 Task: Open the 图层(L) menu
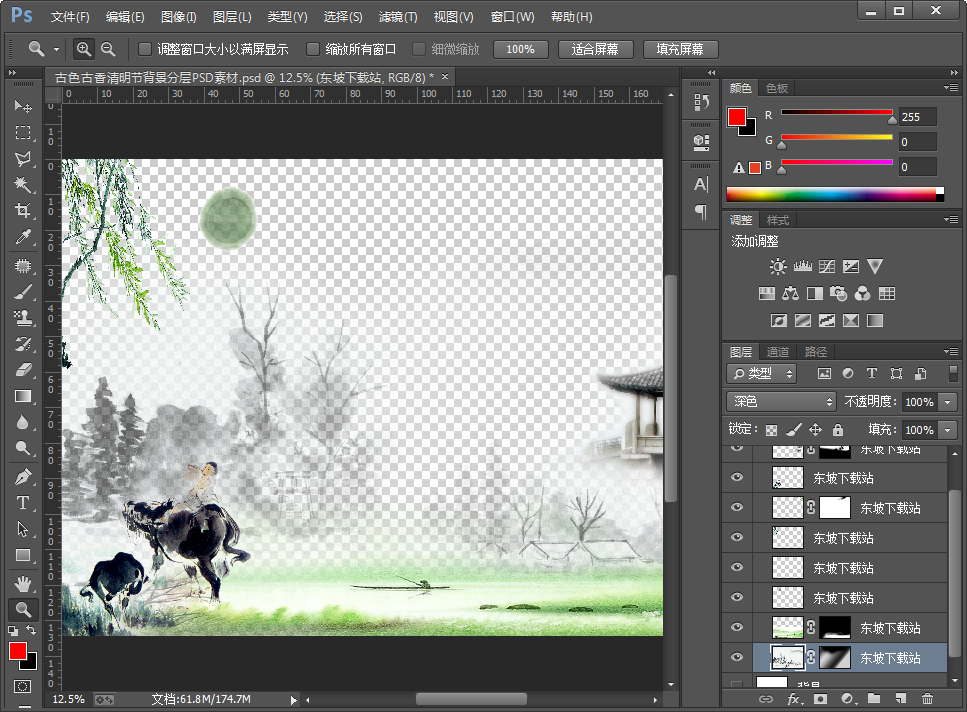232,17
